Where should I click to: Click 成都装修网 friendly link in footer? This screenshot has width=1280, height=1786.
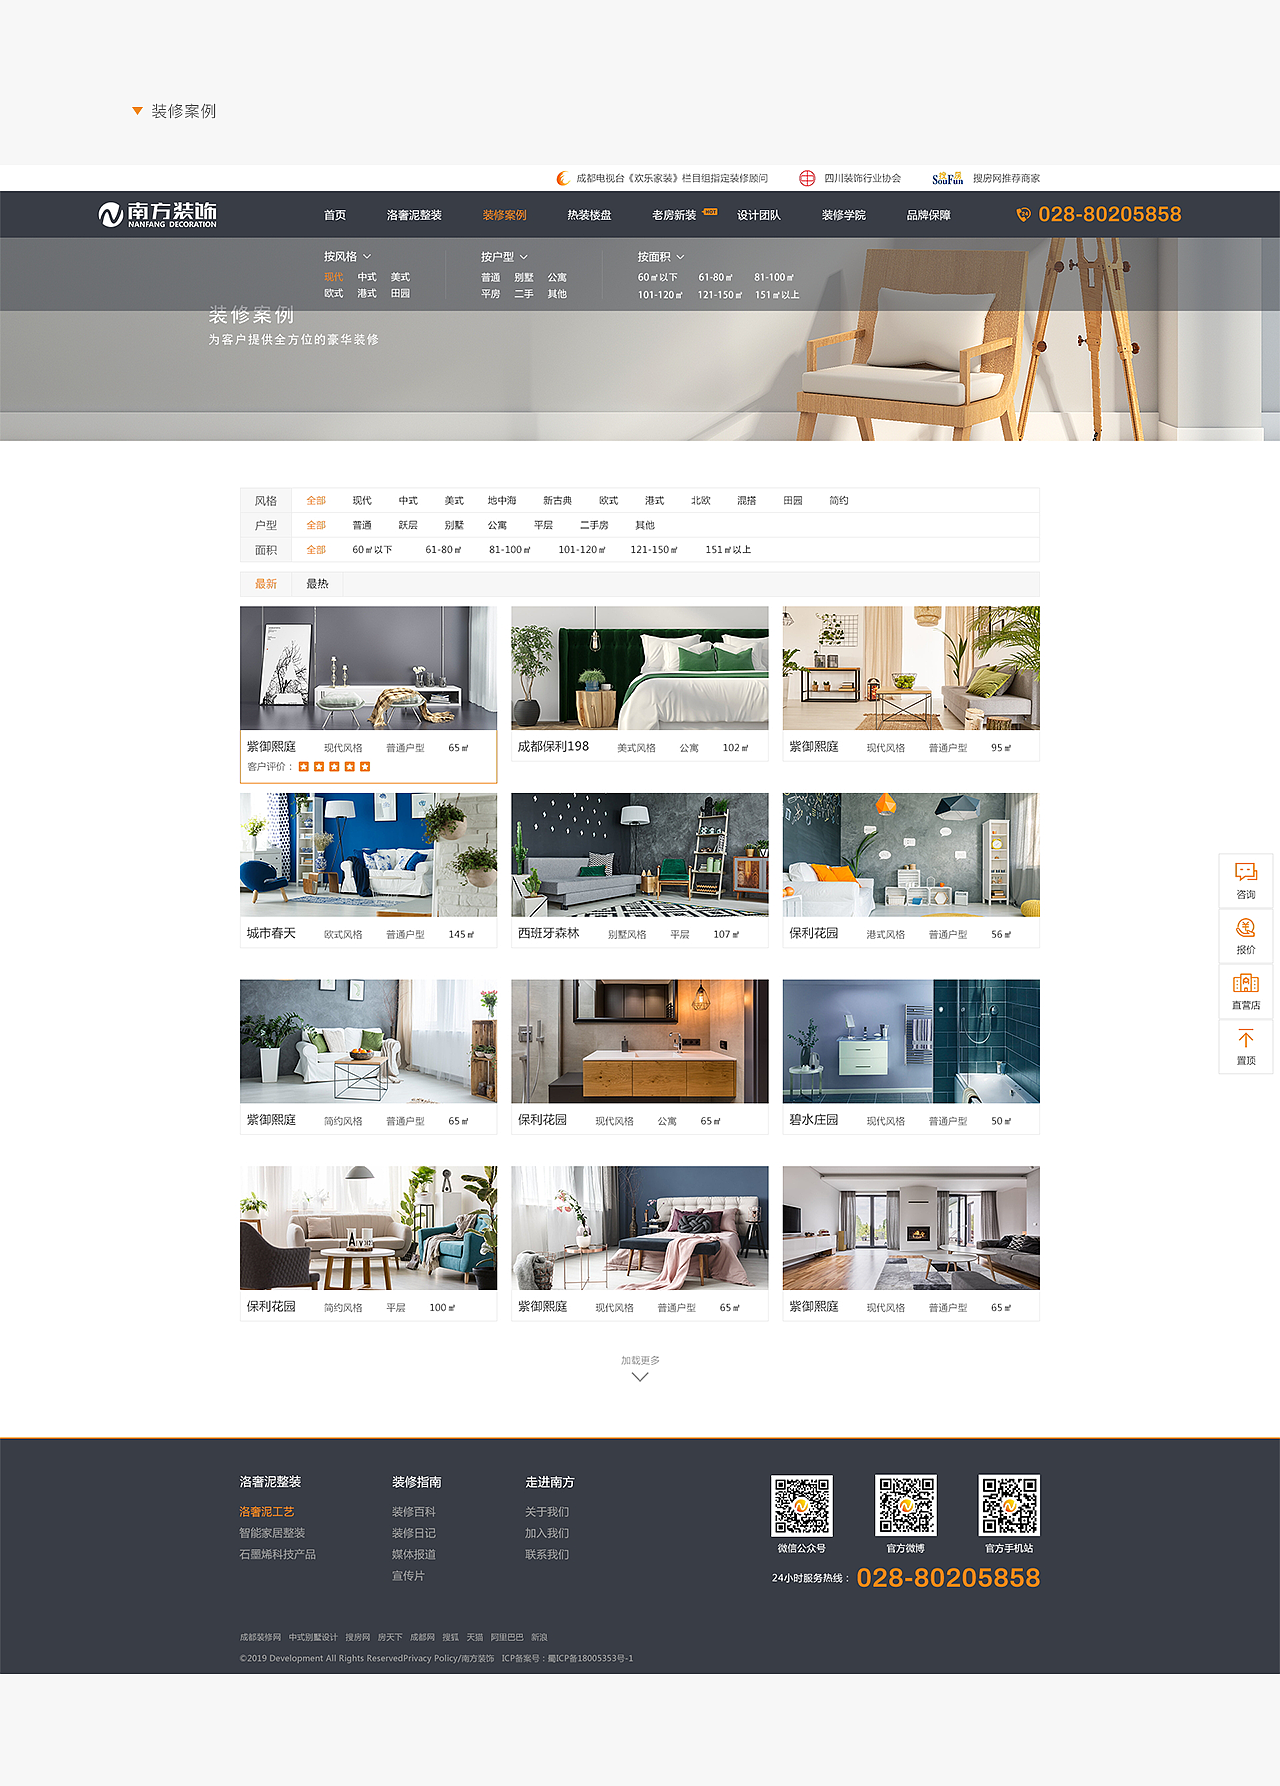pos(260,1637)
